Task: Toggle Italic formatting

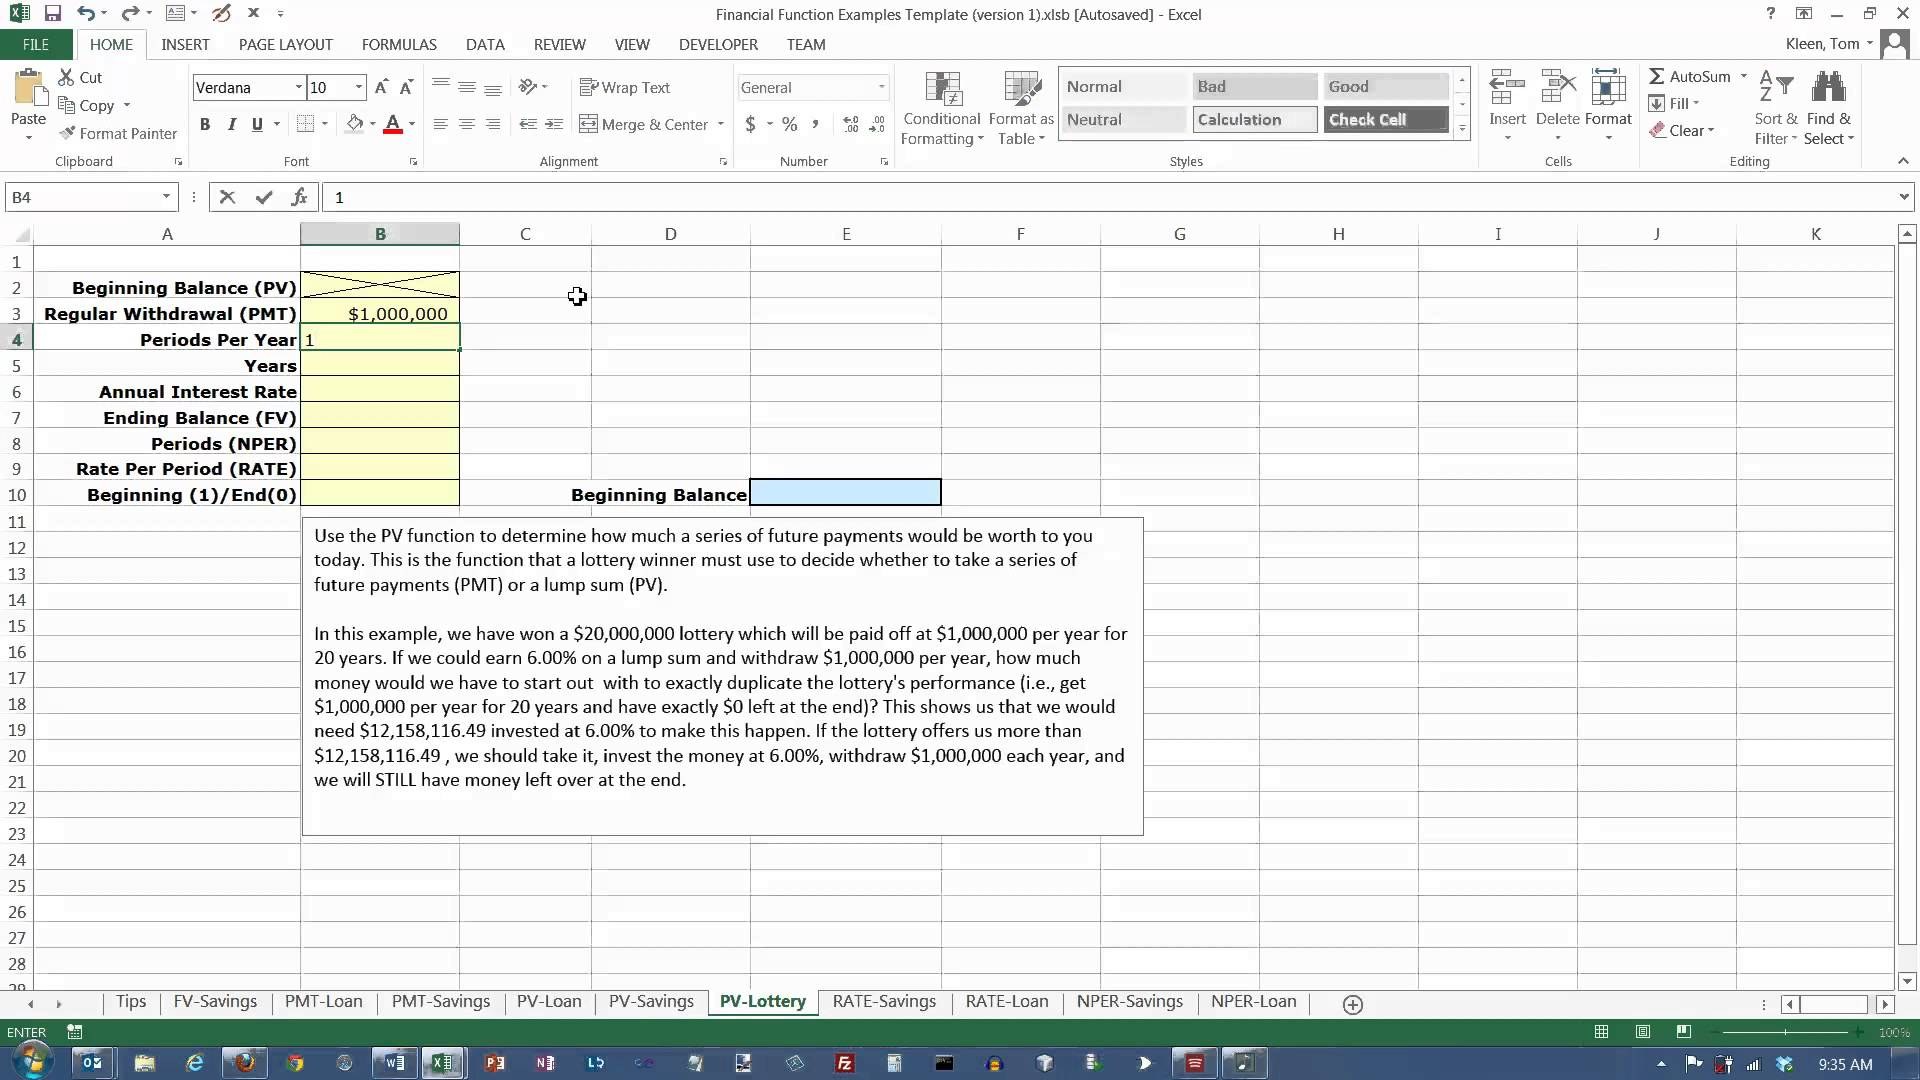Action: click(x=231, y=124)
